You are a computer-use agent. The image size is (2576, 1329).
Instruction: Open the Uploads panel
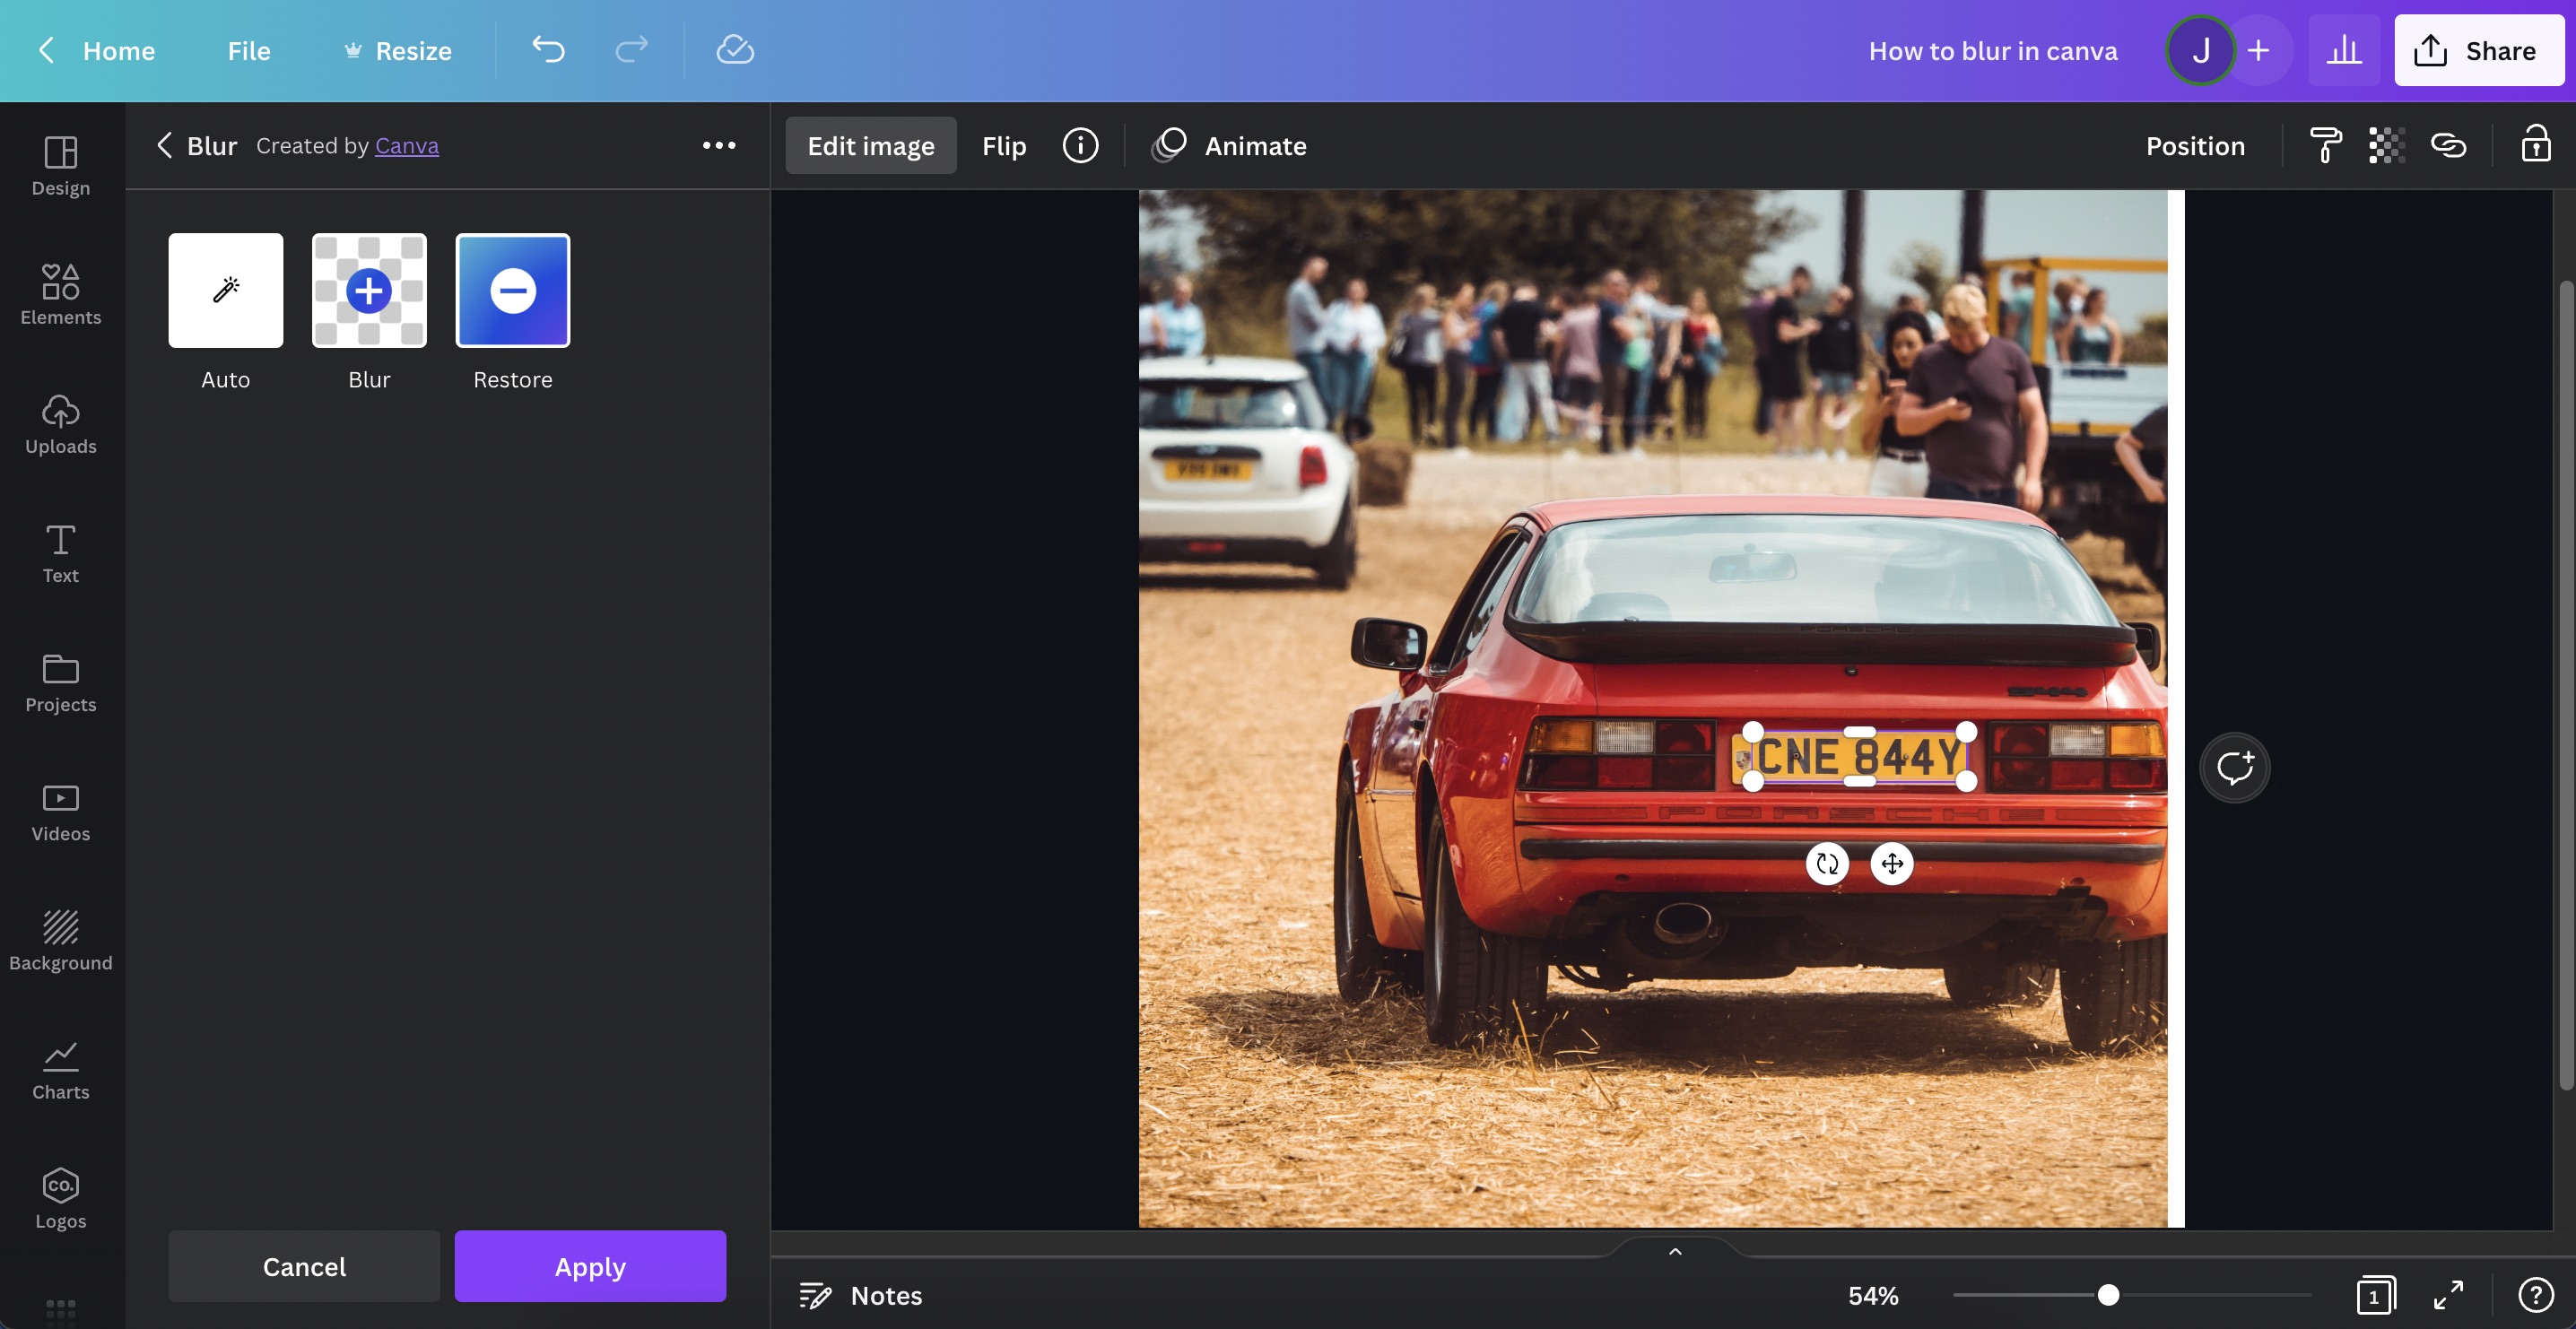tap(60, 424)
